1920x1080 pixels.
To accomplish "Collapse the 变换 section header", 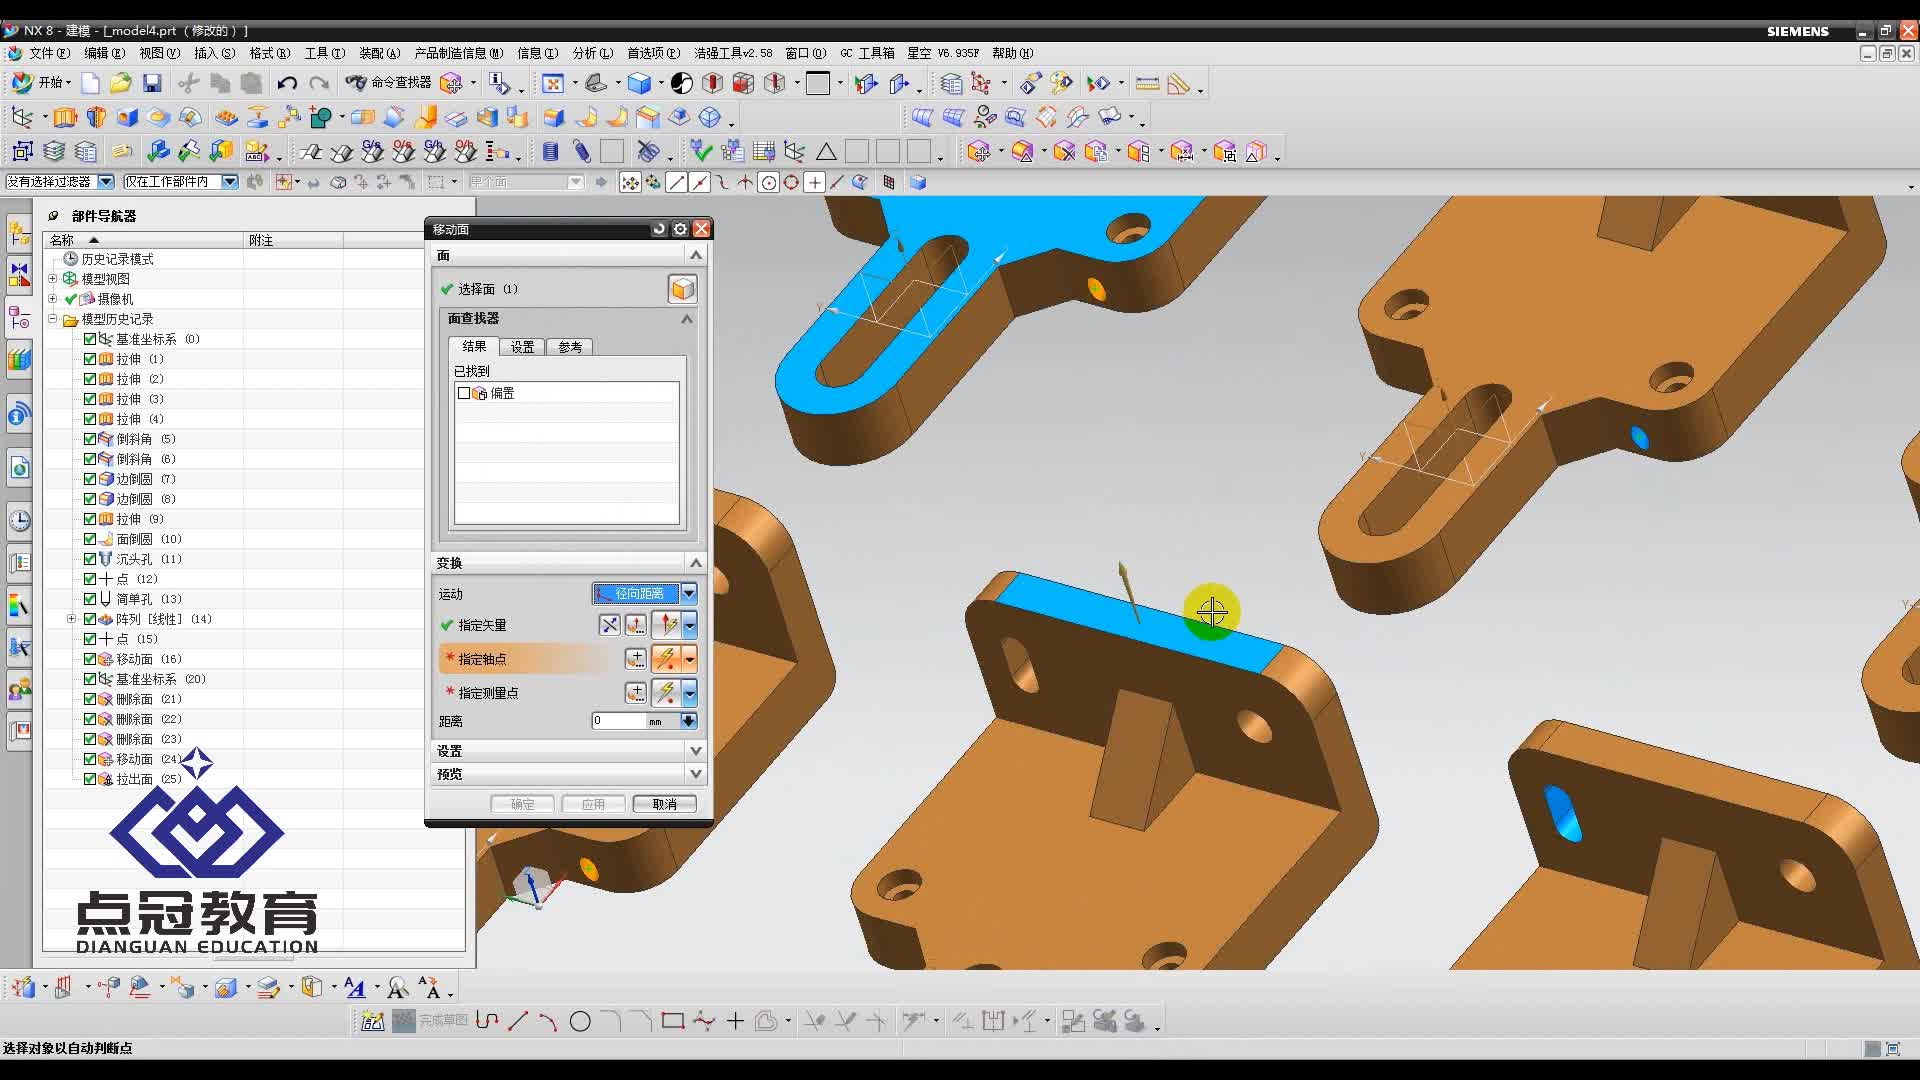I will click(x=695, y=563).
